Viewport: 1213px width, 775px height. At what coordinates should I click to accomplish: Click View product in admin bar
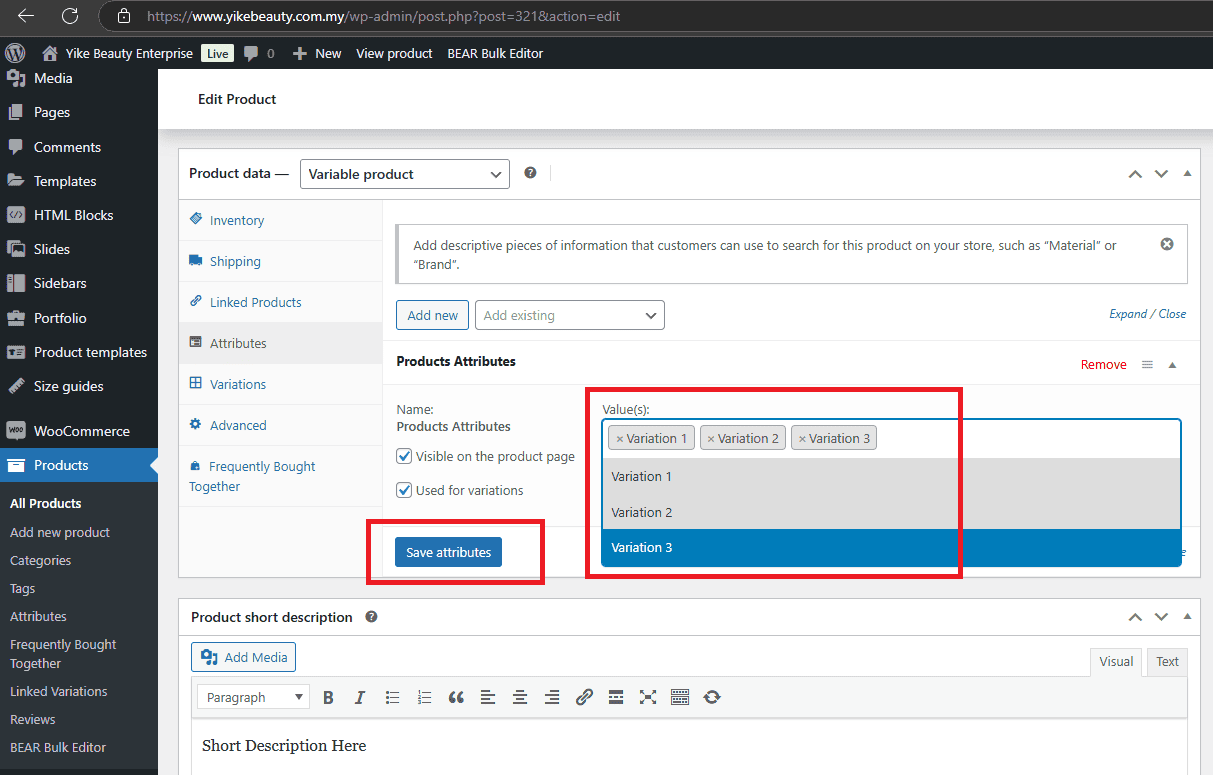[x=394, y=53]
